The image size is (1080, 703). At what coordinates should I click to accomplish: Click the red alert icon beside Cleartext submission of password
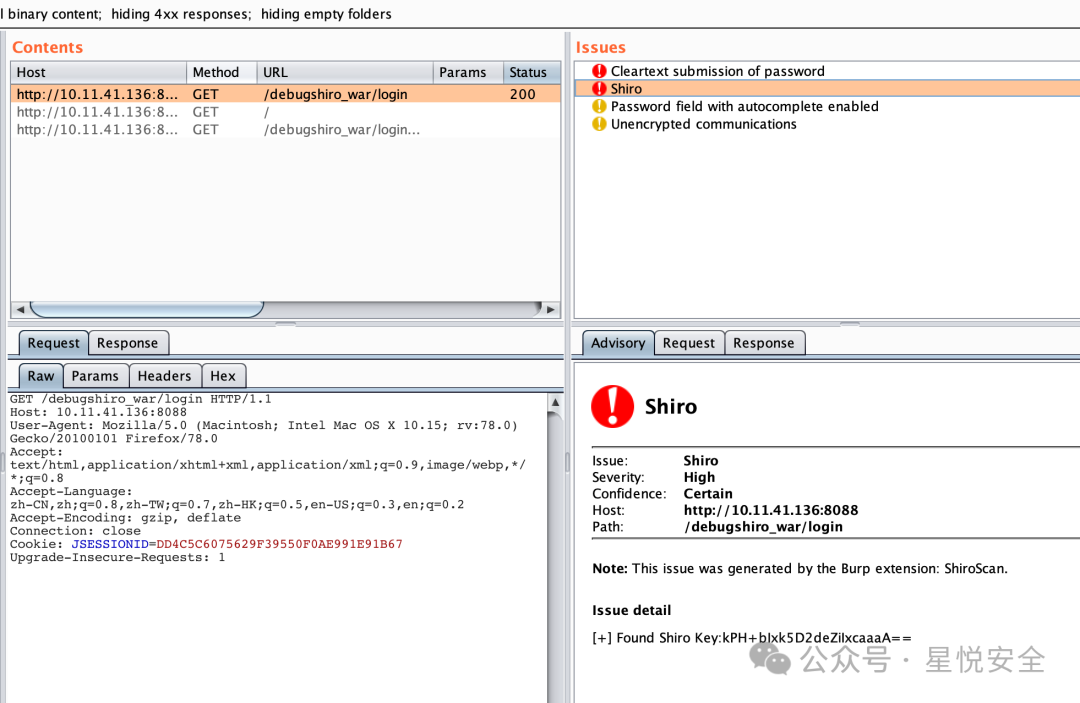pyautogui.click(x=599, y=71)
